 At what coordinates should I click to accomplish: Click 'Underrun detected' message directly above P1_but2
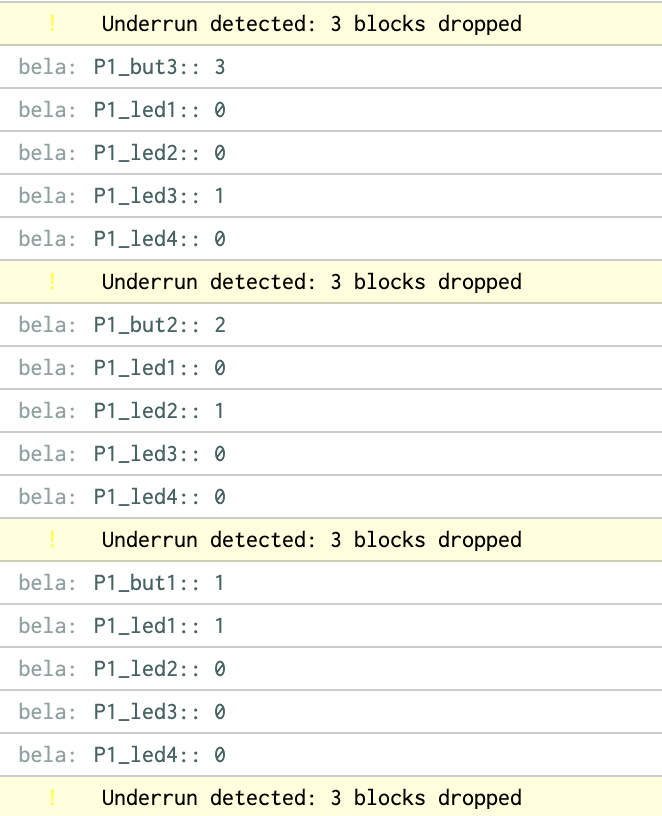311,282
